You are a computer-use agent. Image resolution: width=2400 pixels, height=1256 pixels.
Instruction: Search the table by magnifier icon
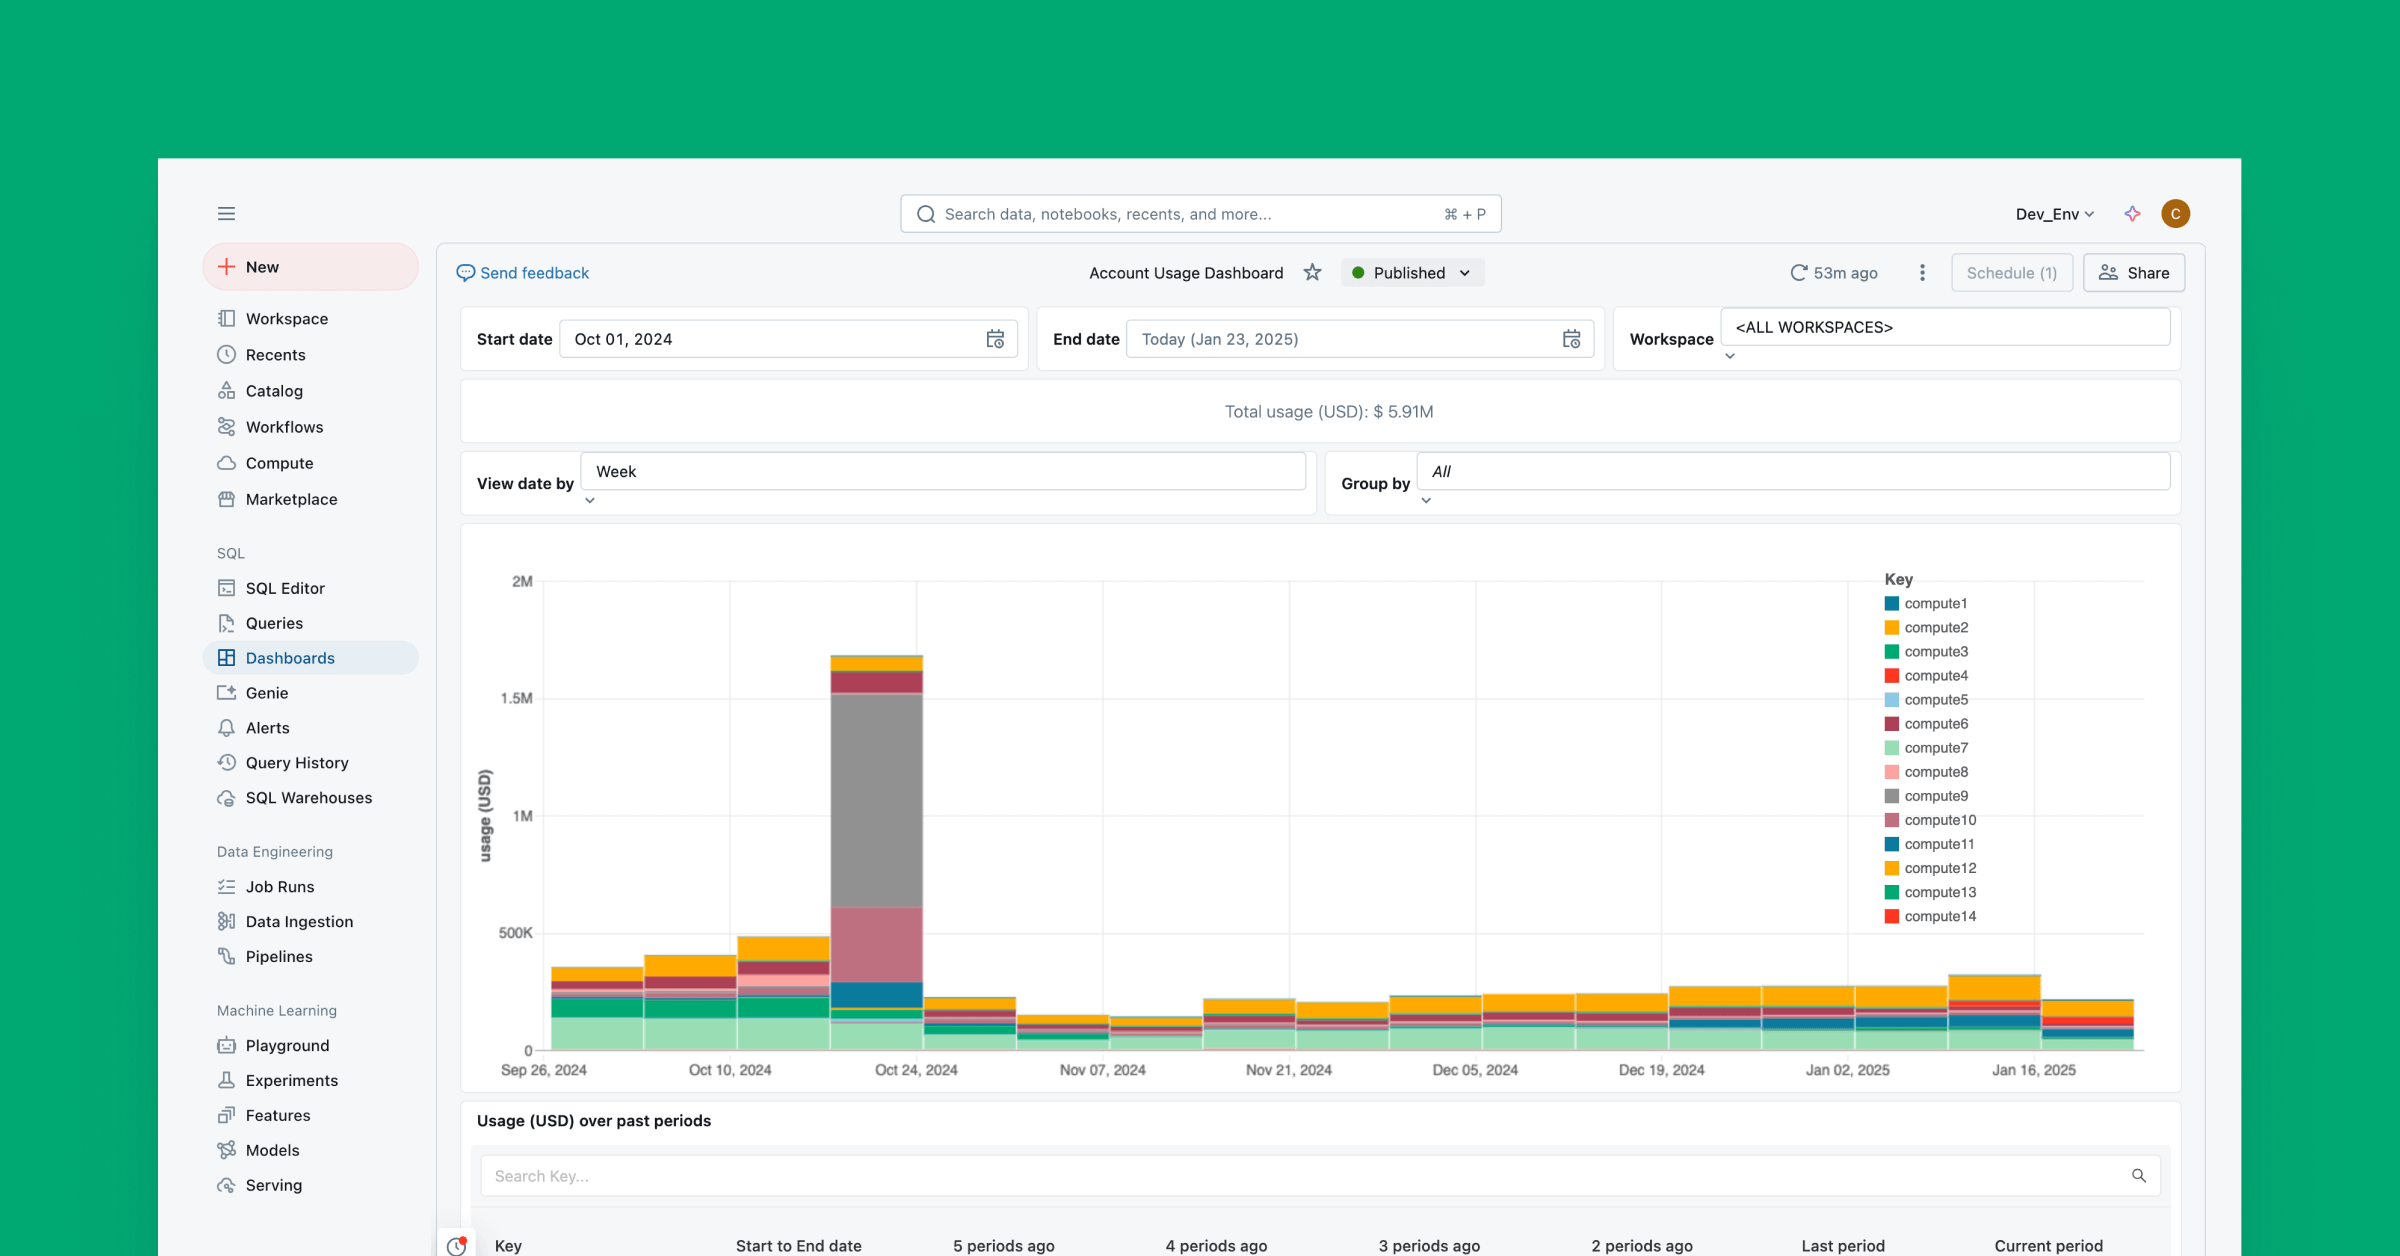click(2138, 1176)
